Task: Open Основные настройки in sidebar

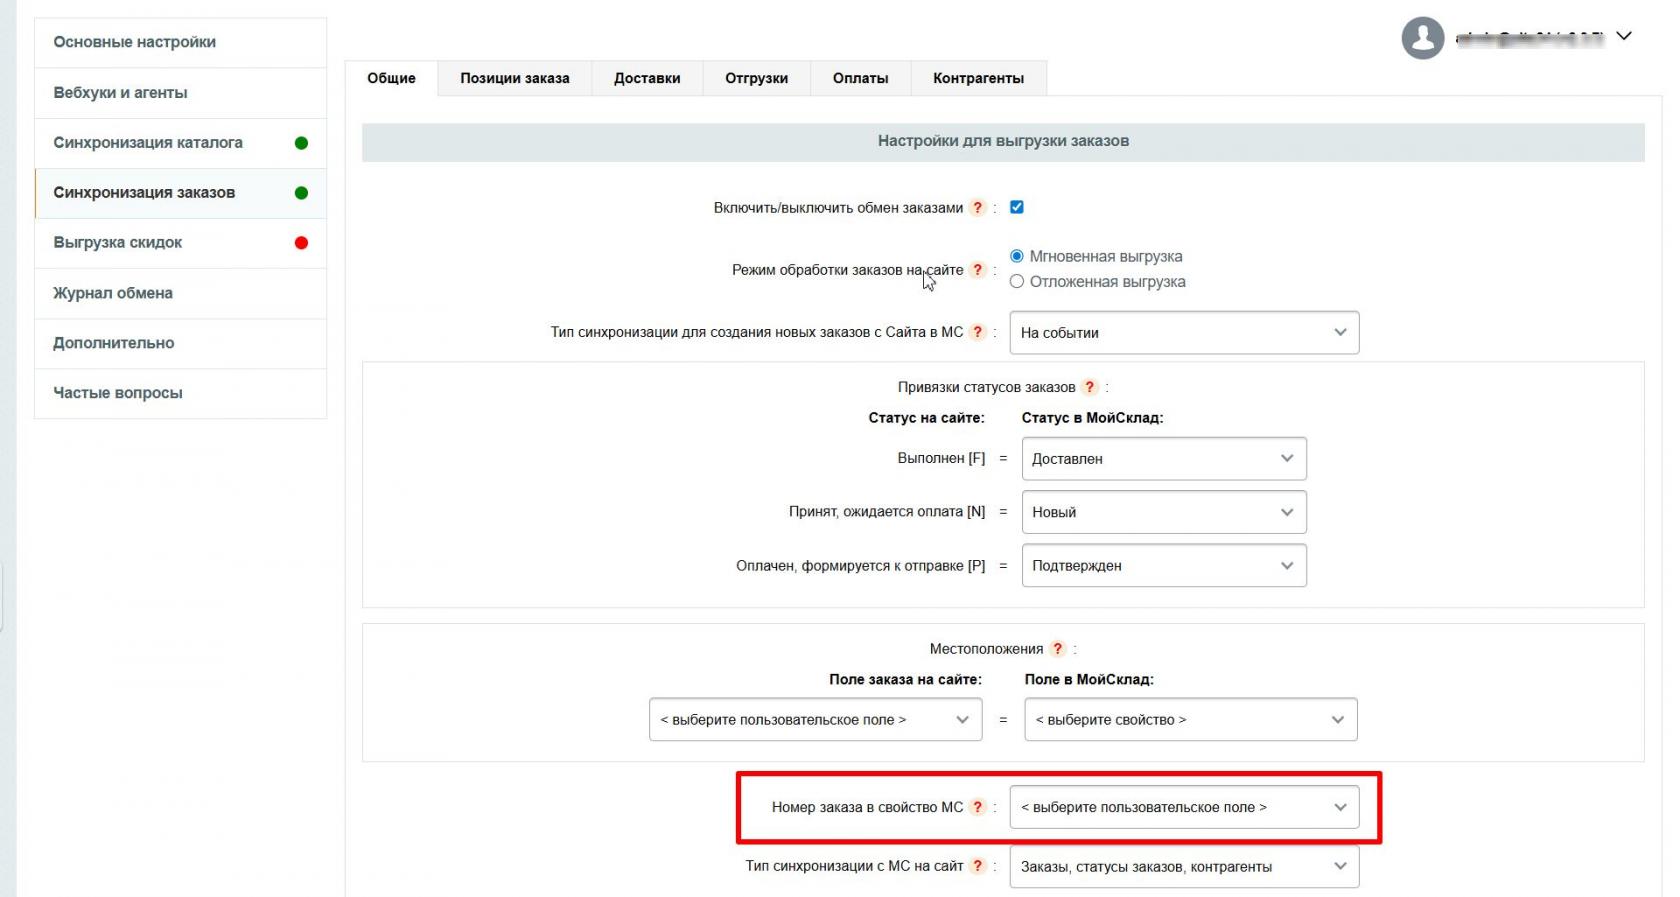Action: [180, 42]
